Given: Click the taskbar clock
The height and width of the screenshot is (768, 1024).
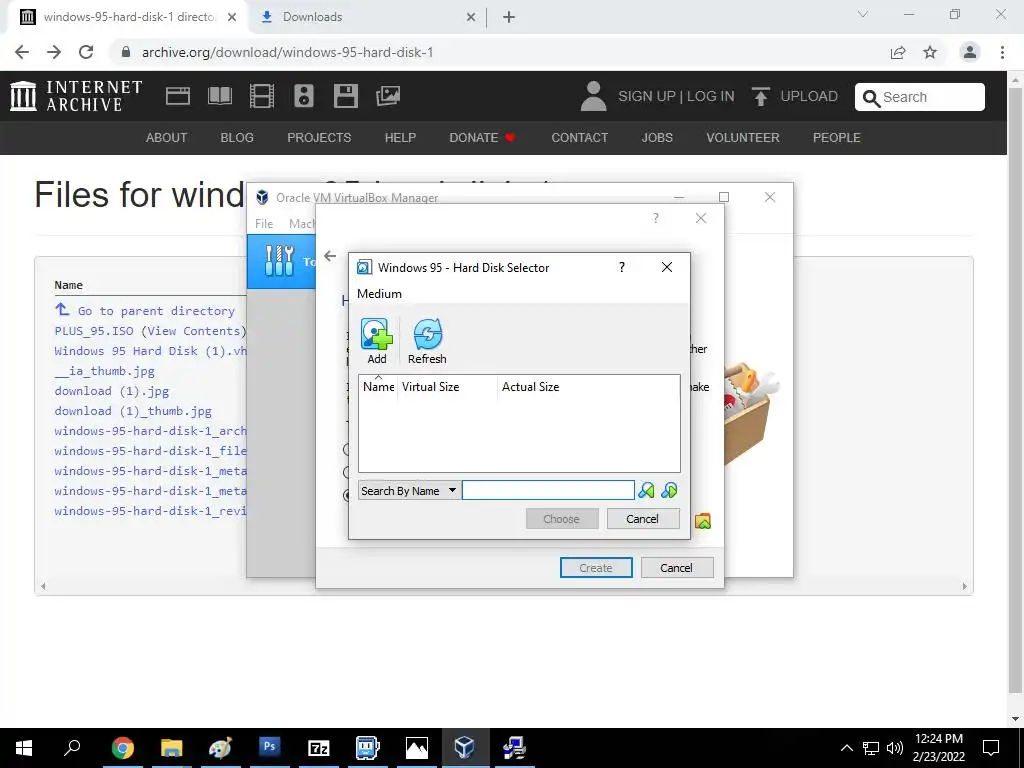Looking at the screenshot, I should [940, 748].
